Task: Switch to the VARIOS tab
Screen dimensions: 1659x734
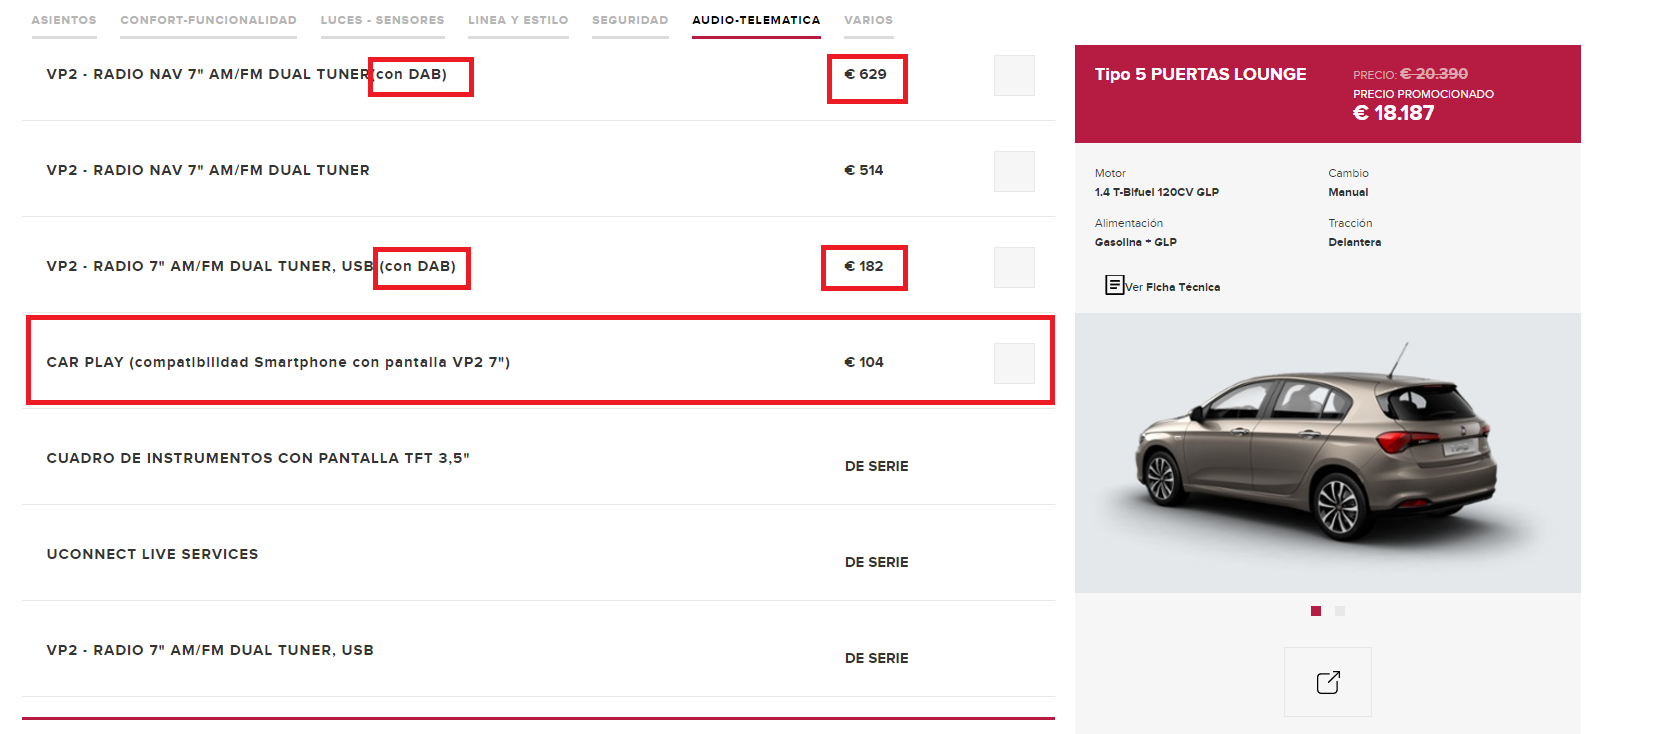Action: tap(868, 20)
